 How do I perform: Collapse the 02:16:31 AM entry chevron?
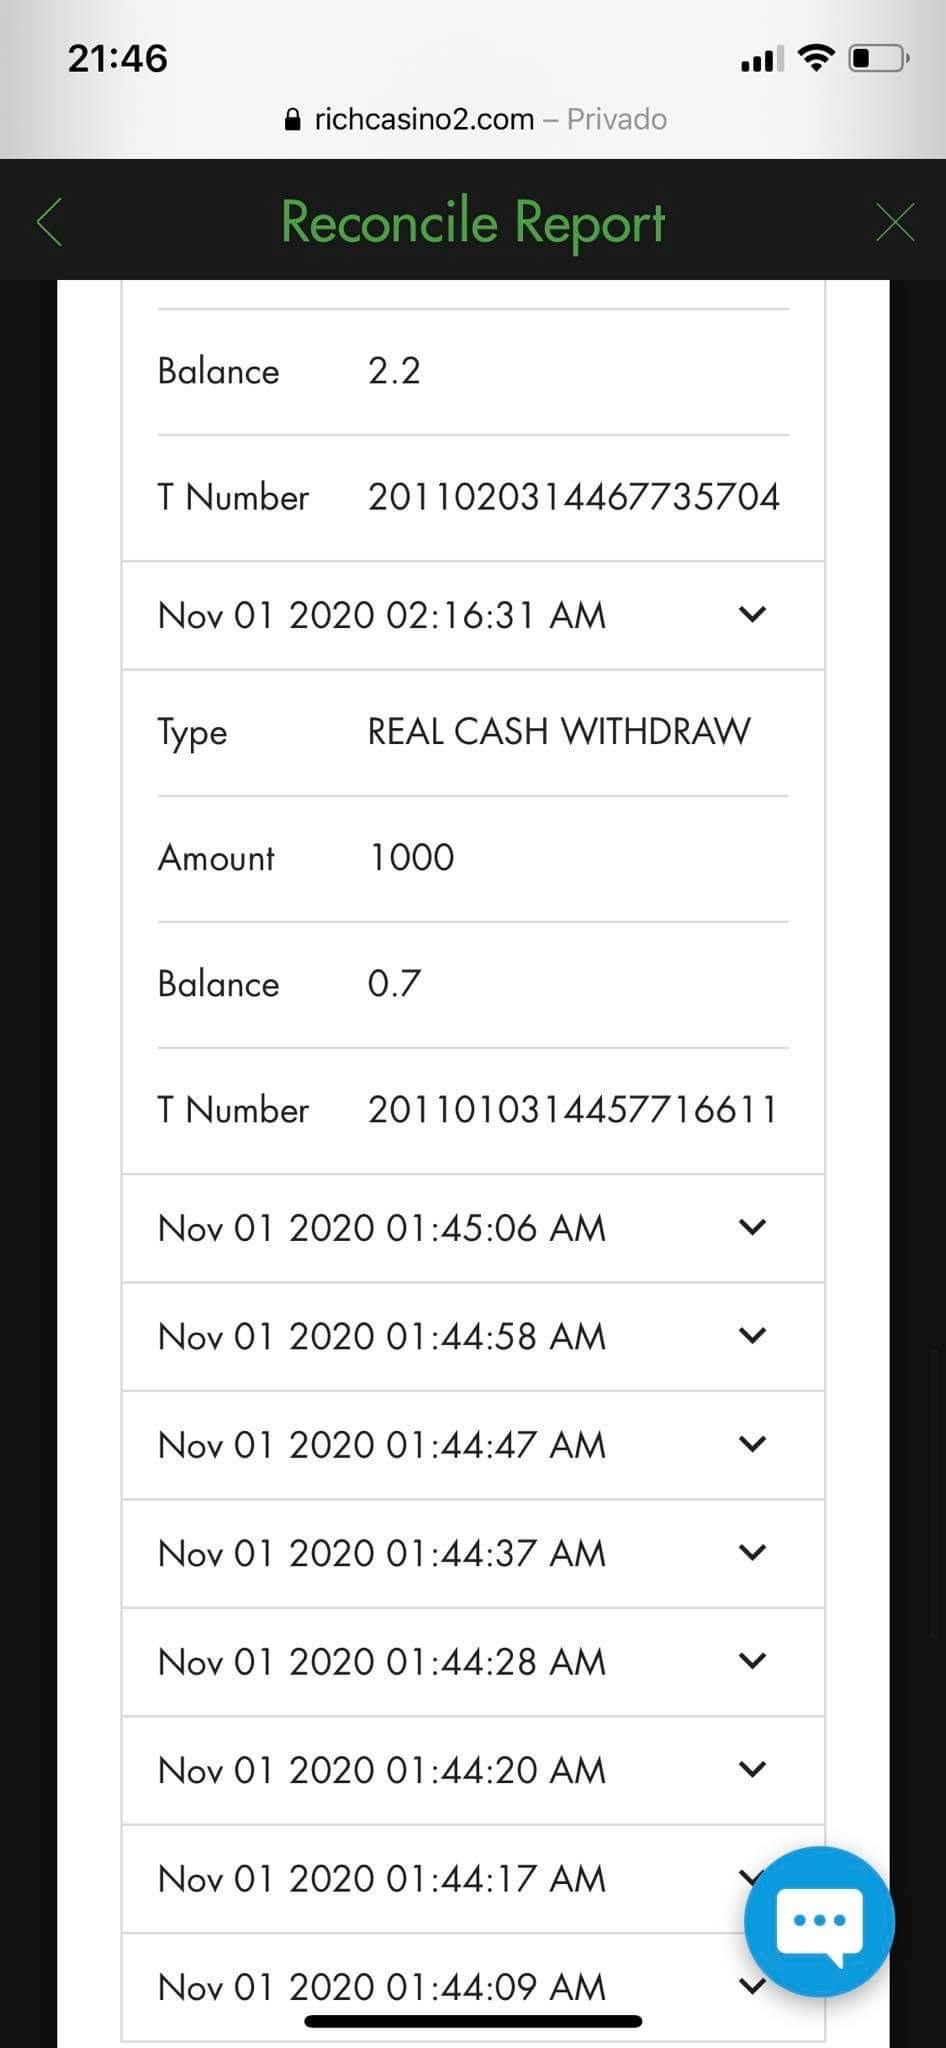tap(752, 615)
